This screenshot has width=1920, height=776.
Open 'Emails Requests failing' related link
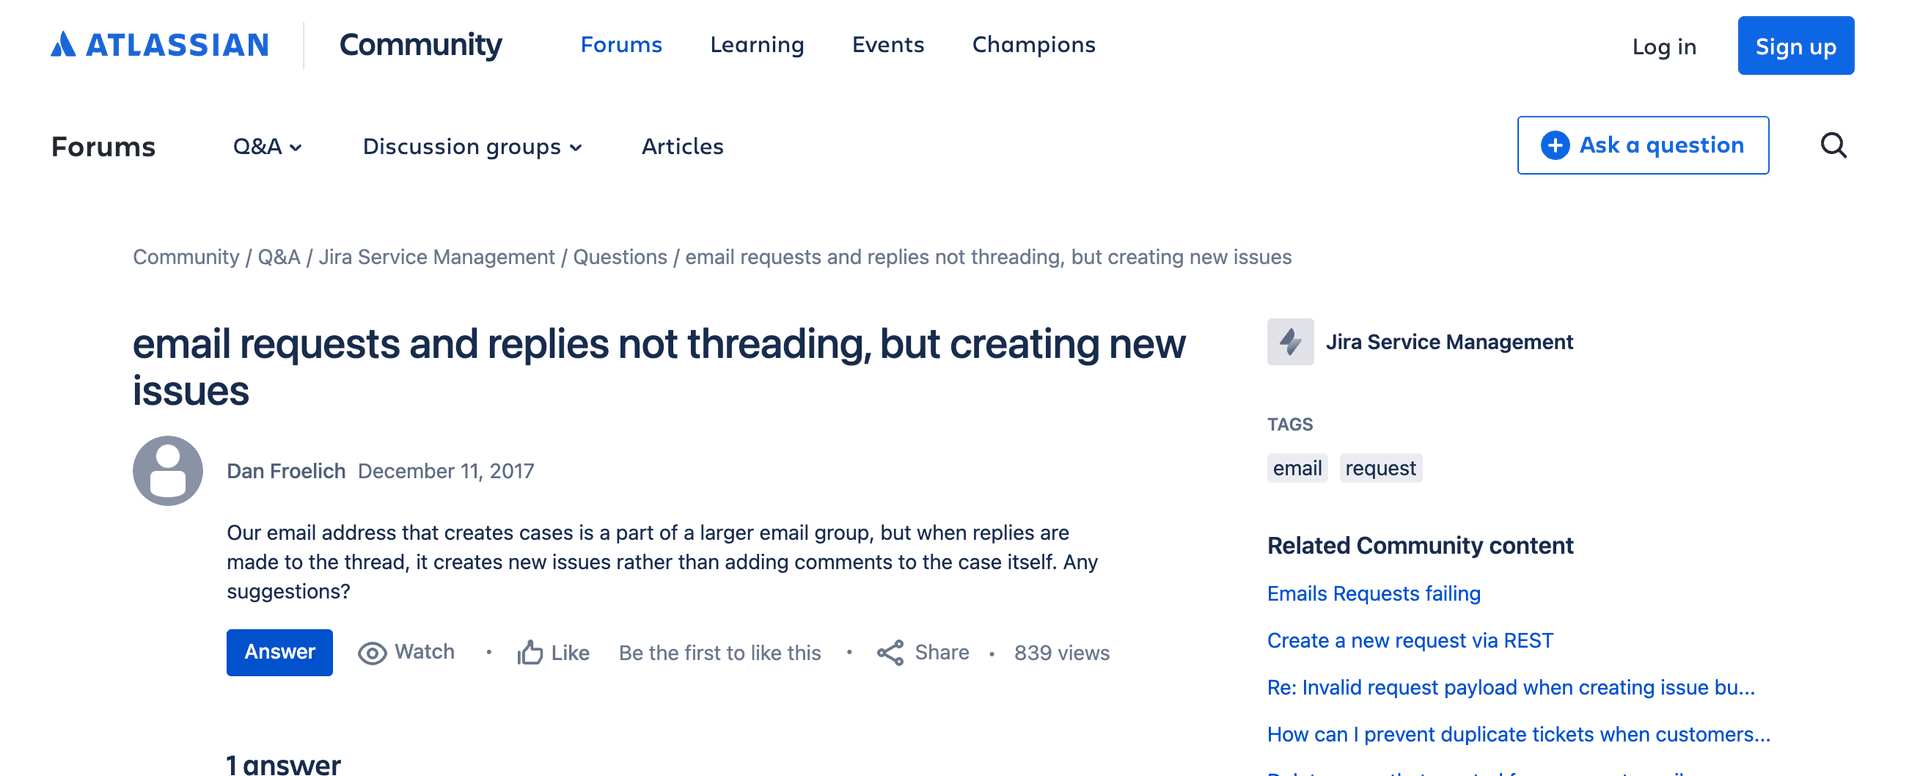point(1373,593)
